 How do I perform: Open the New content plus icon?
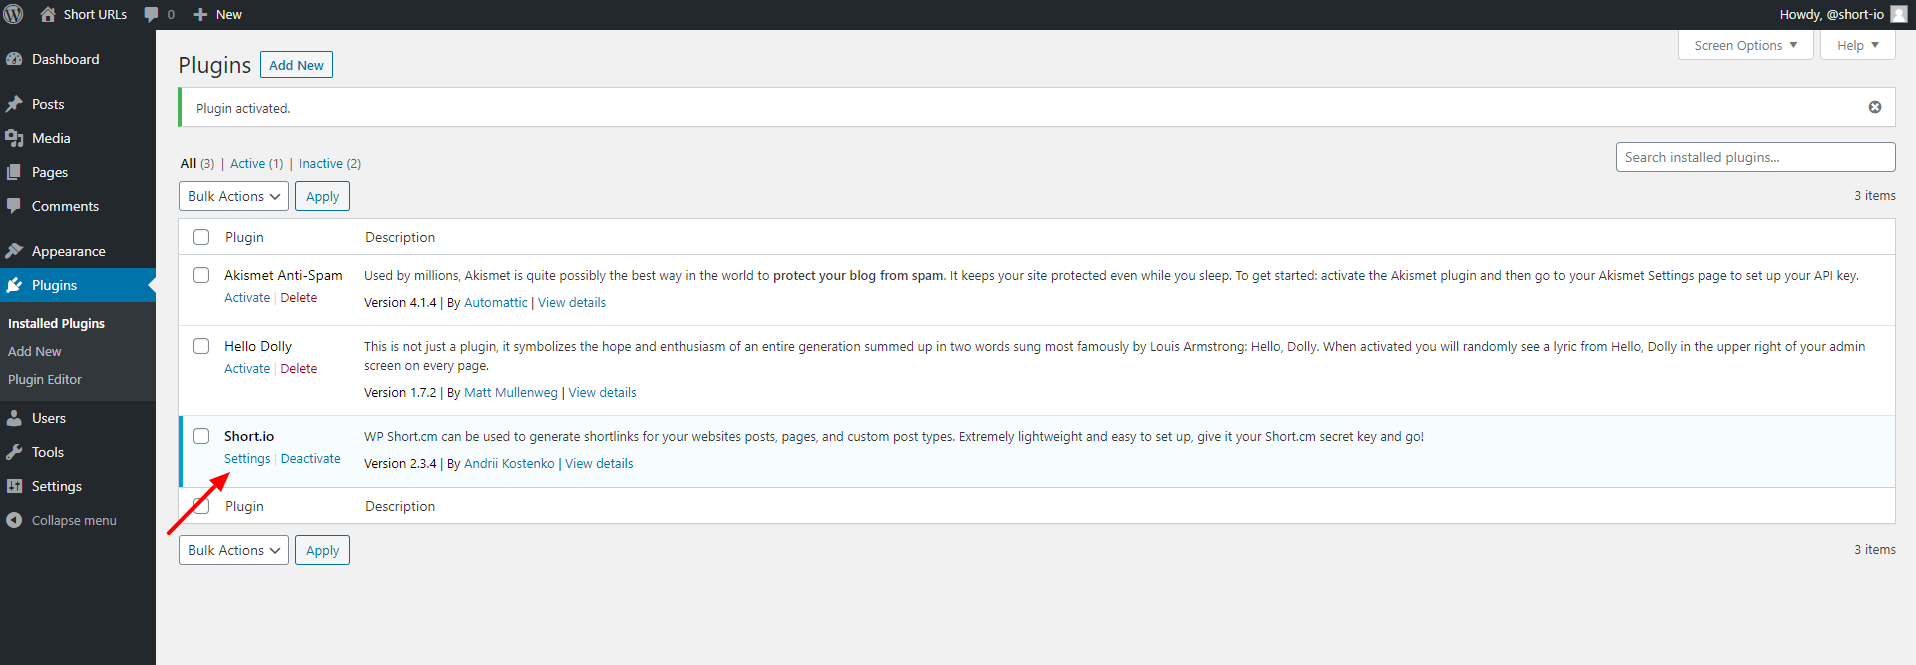[200, 15]
